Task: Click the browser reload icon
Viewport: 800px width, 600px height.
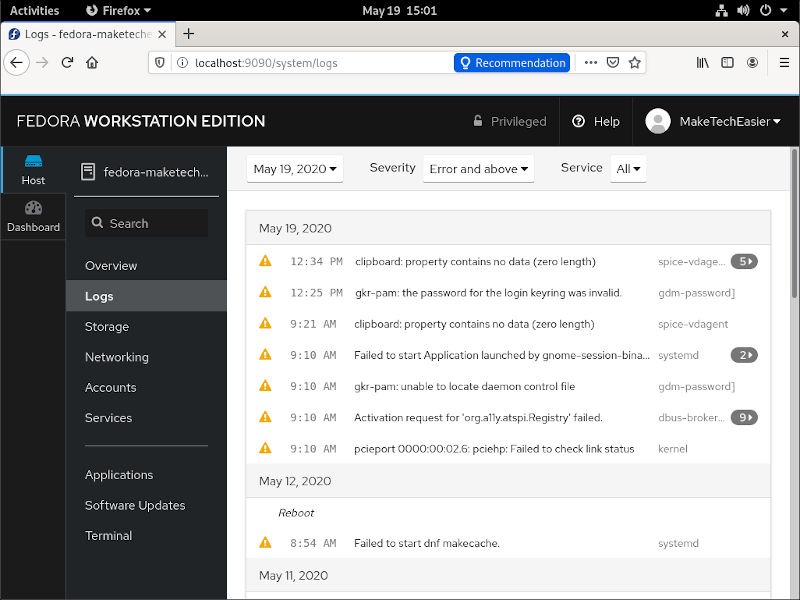Action: point(67,62)
